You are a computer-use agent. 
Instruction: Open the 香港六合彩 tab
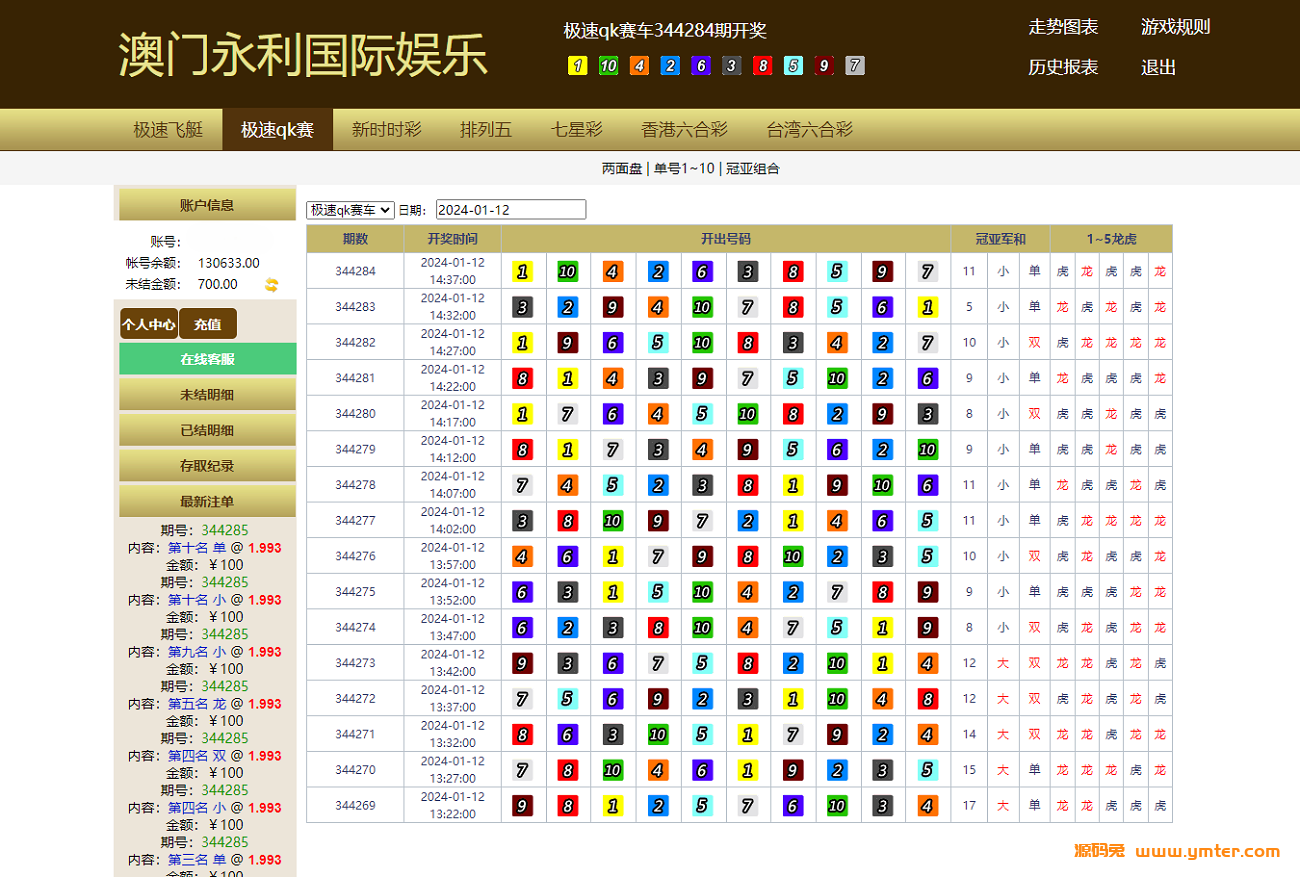point(684,130)
